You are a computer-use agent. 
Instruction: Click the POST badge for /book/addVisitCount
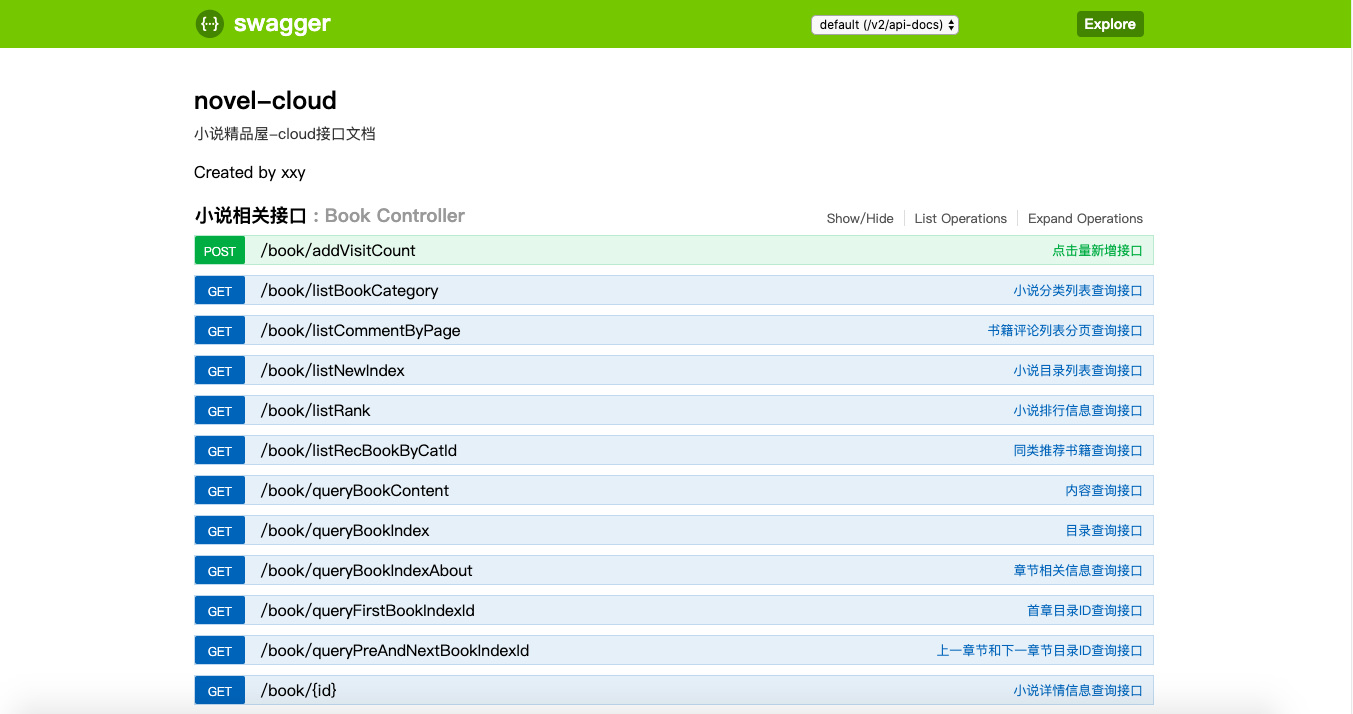[220, 251]
